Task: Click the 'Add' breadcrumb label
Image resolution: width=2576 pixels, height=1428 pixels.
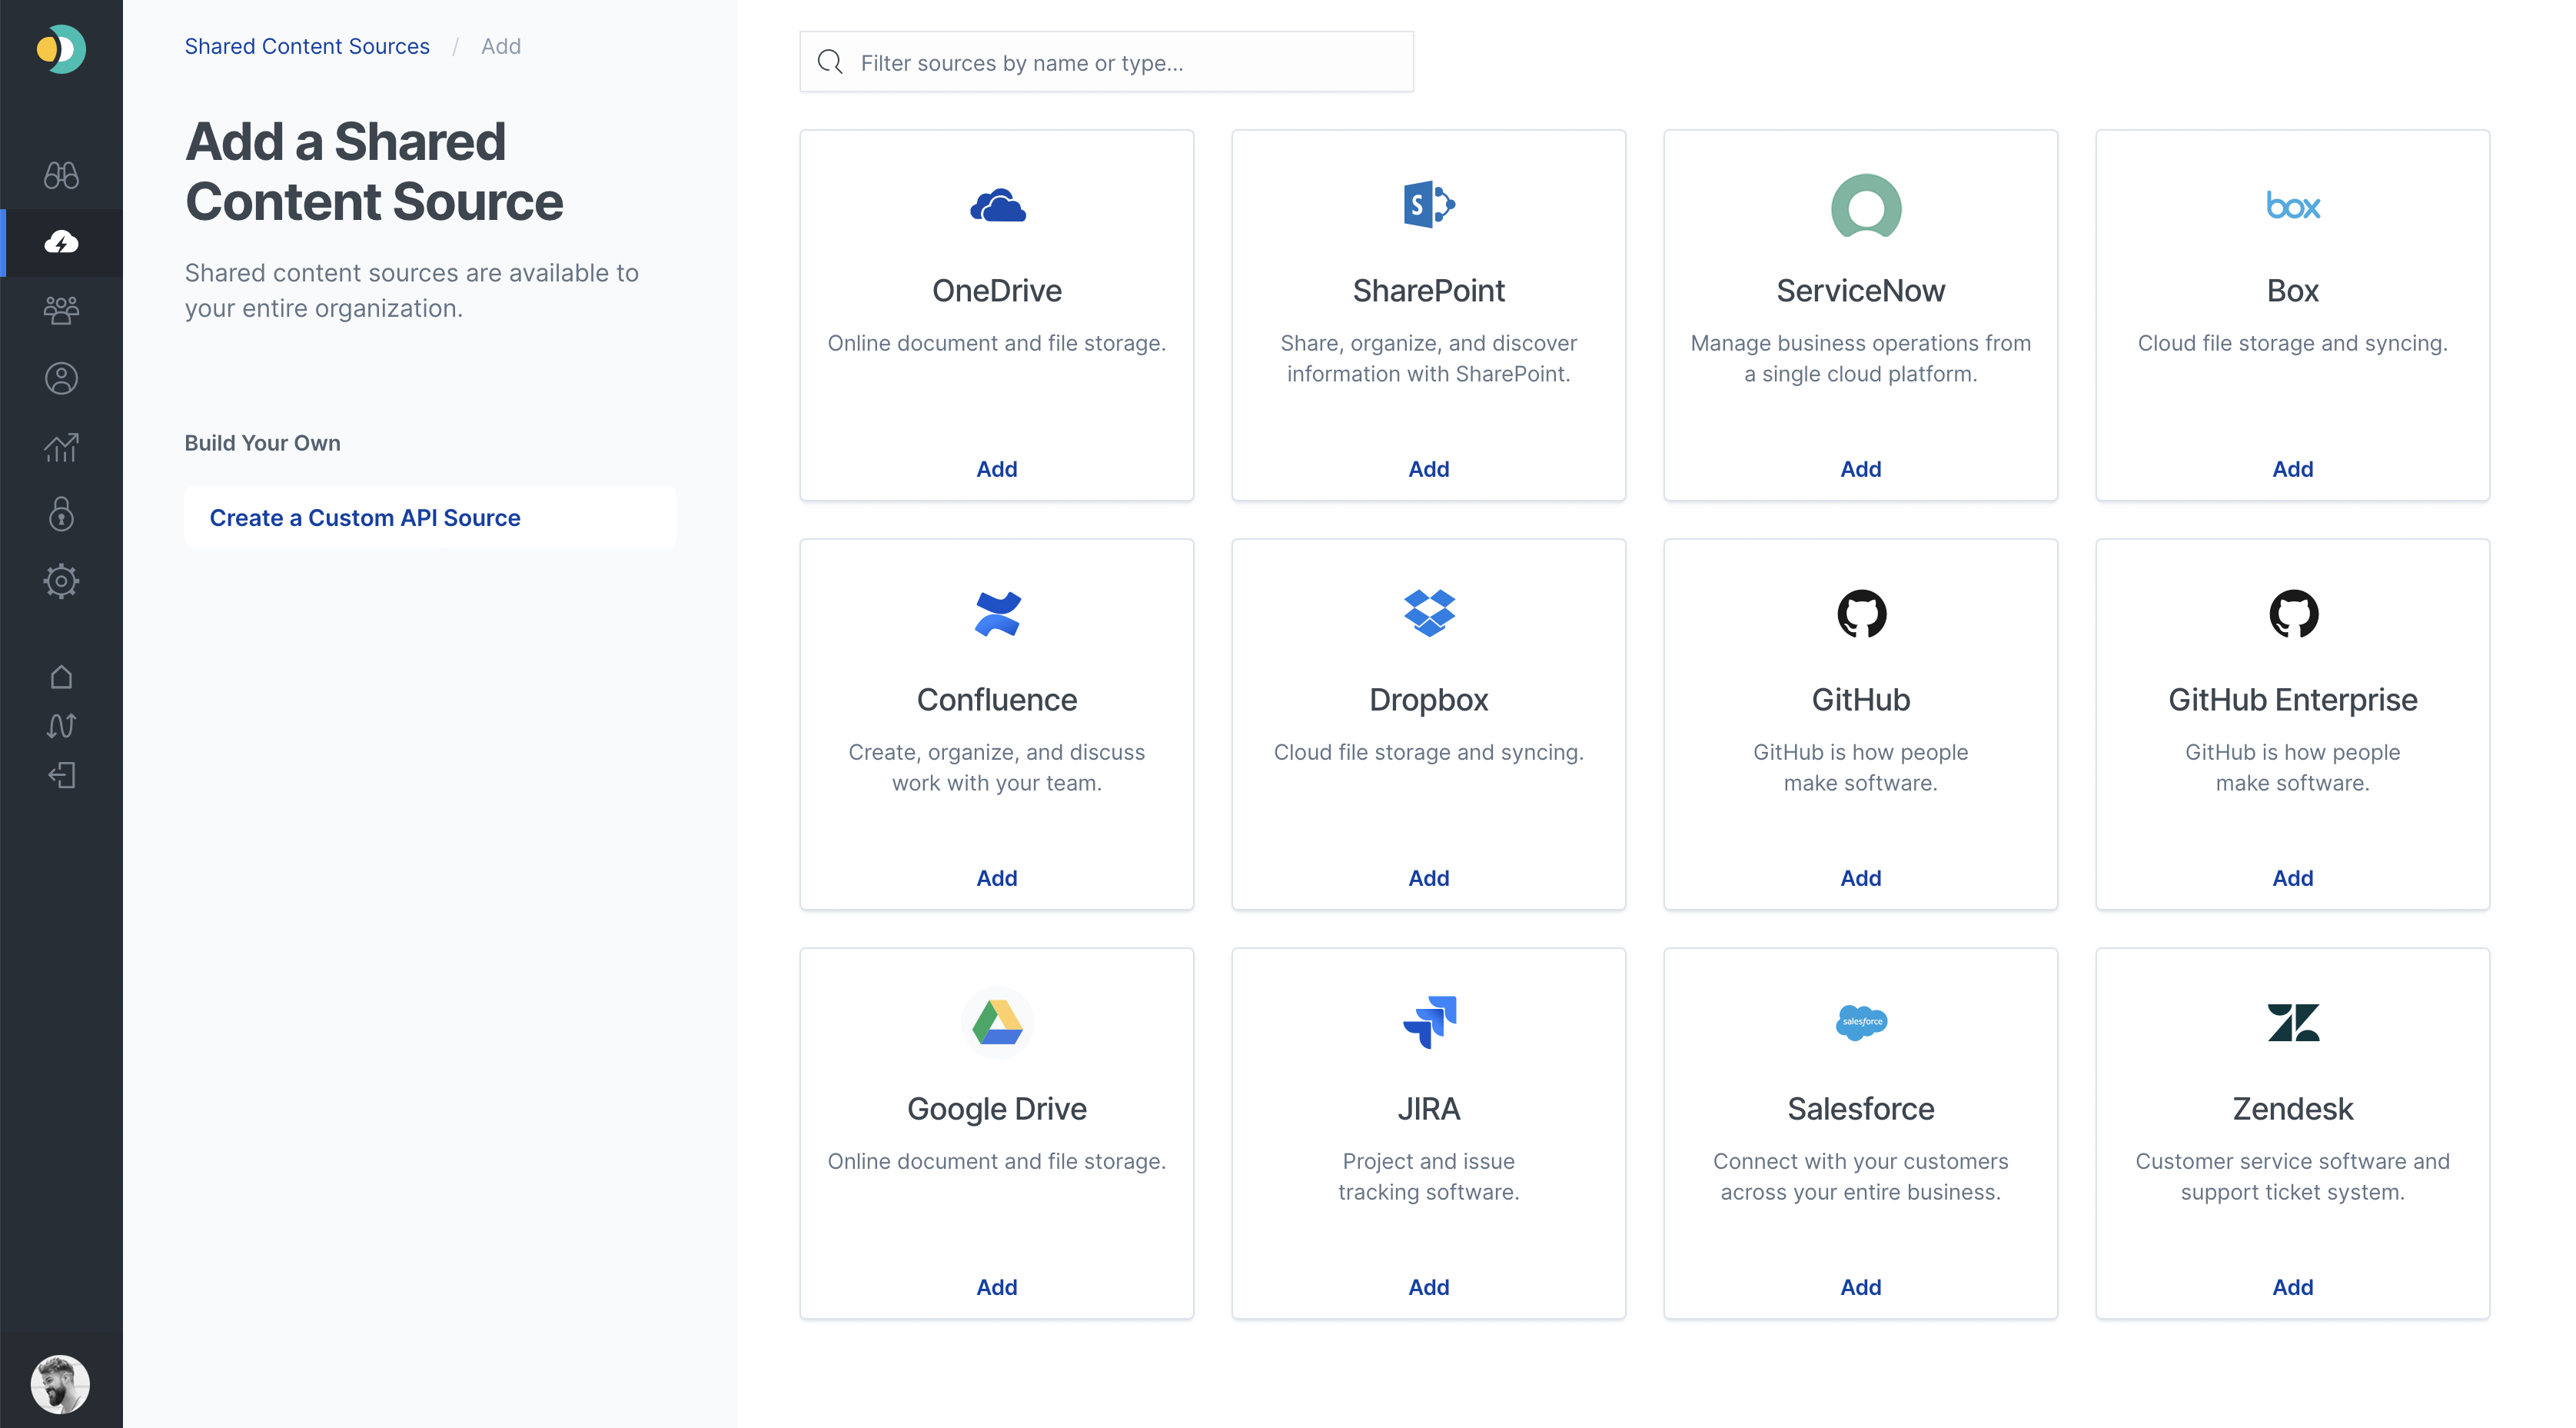Action: click(500, 46)
